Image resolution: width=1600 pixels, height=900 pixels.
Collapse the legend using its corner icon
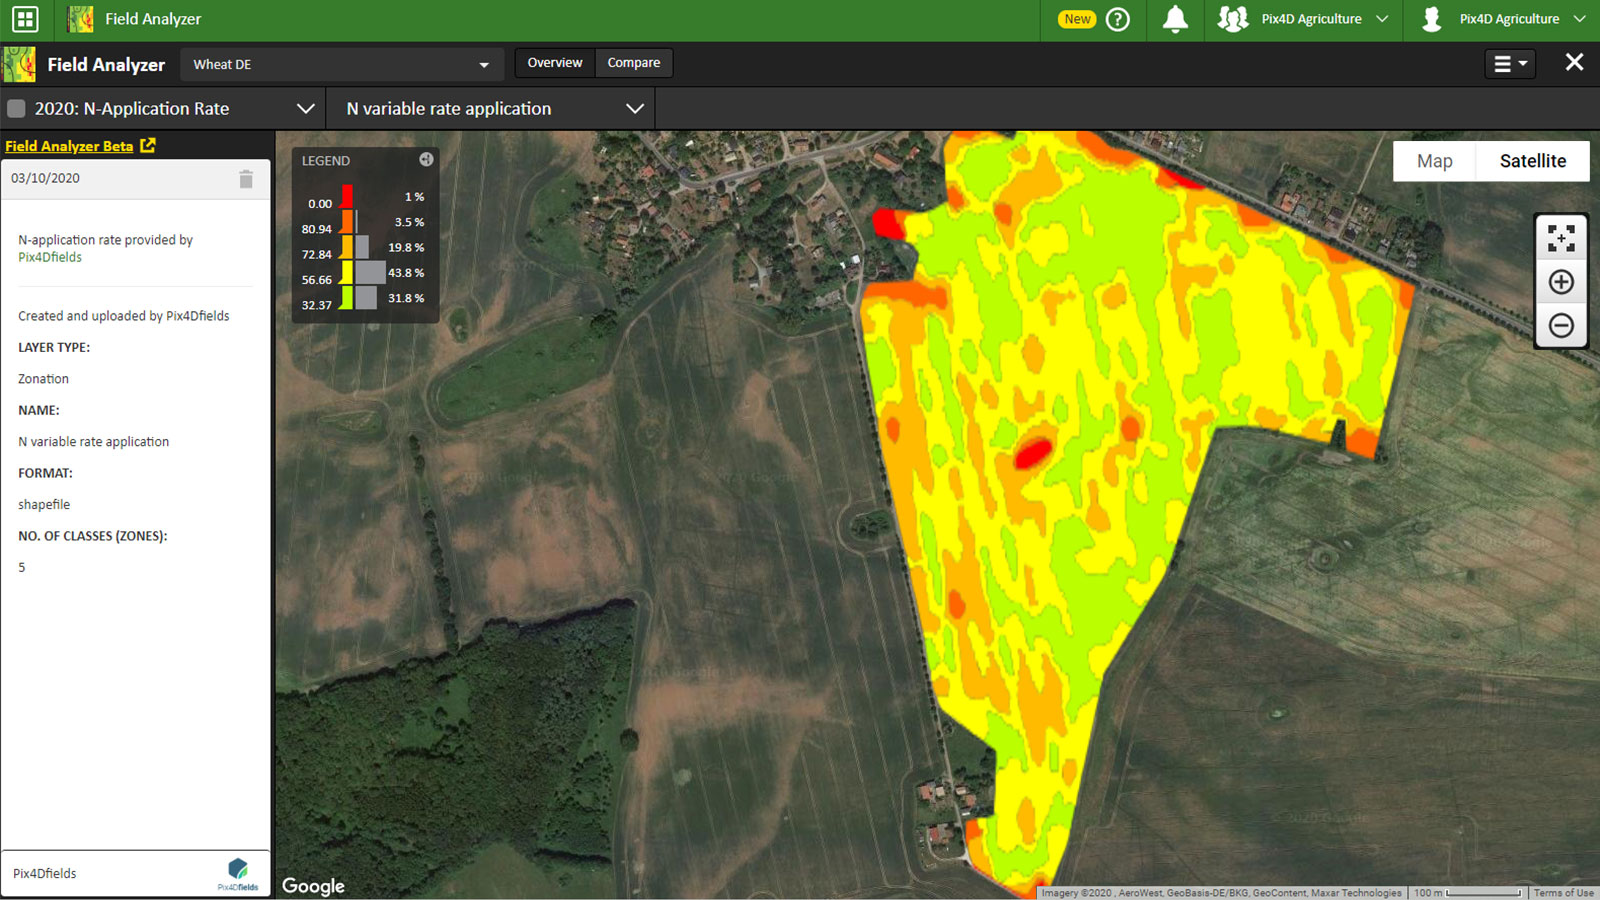point(426,160)
